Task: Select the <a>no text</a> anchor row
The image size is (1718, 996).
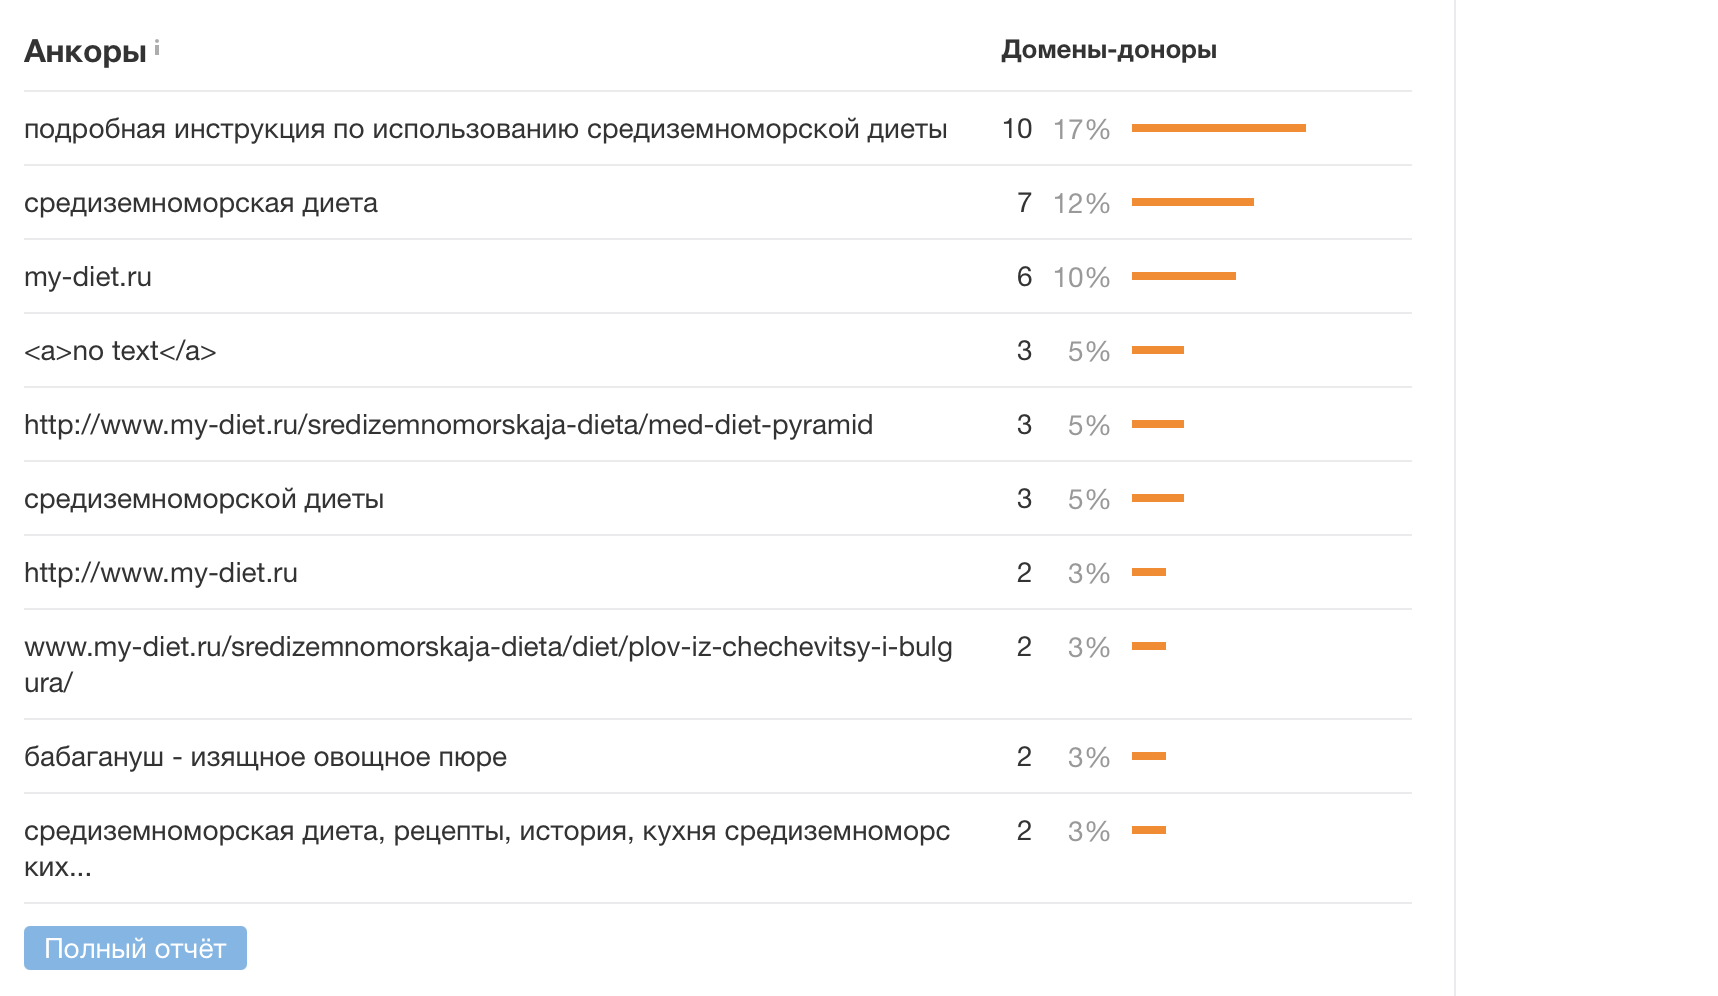Action: [x=120, y=351]
